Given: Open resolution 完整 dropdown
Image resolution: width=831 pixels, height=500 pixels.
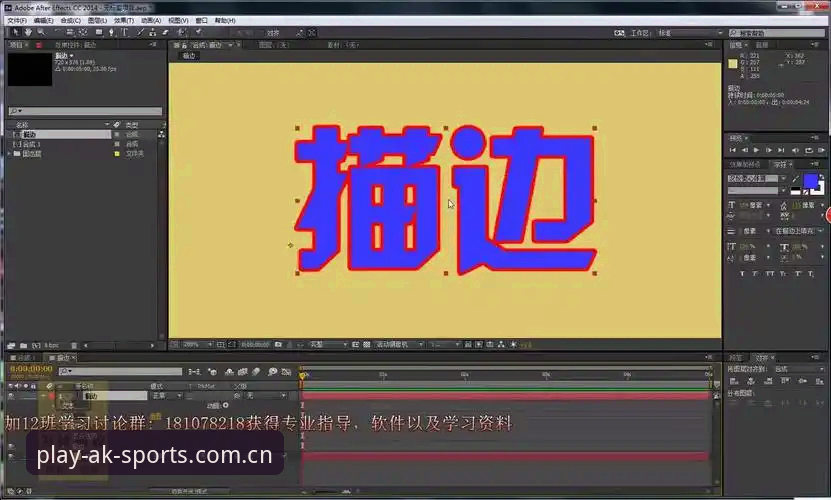Looking at the screenshot, I should (x=330, y=345).
